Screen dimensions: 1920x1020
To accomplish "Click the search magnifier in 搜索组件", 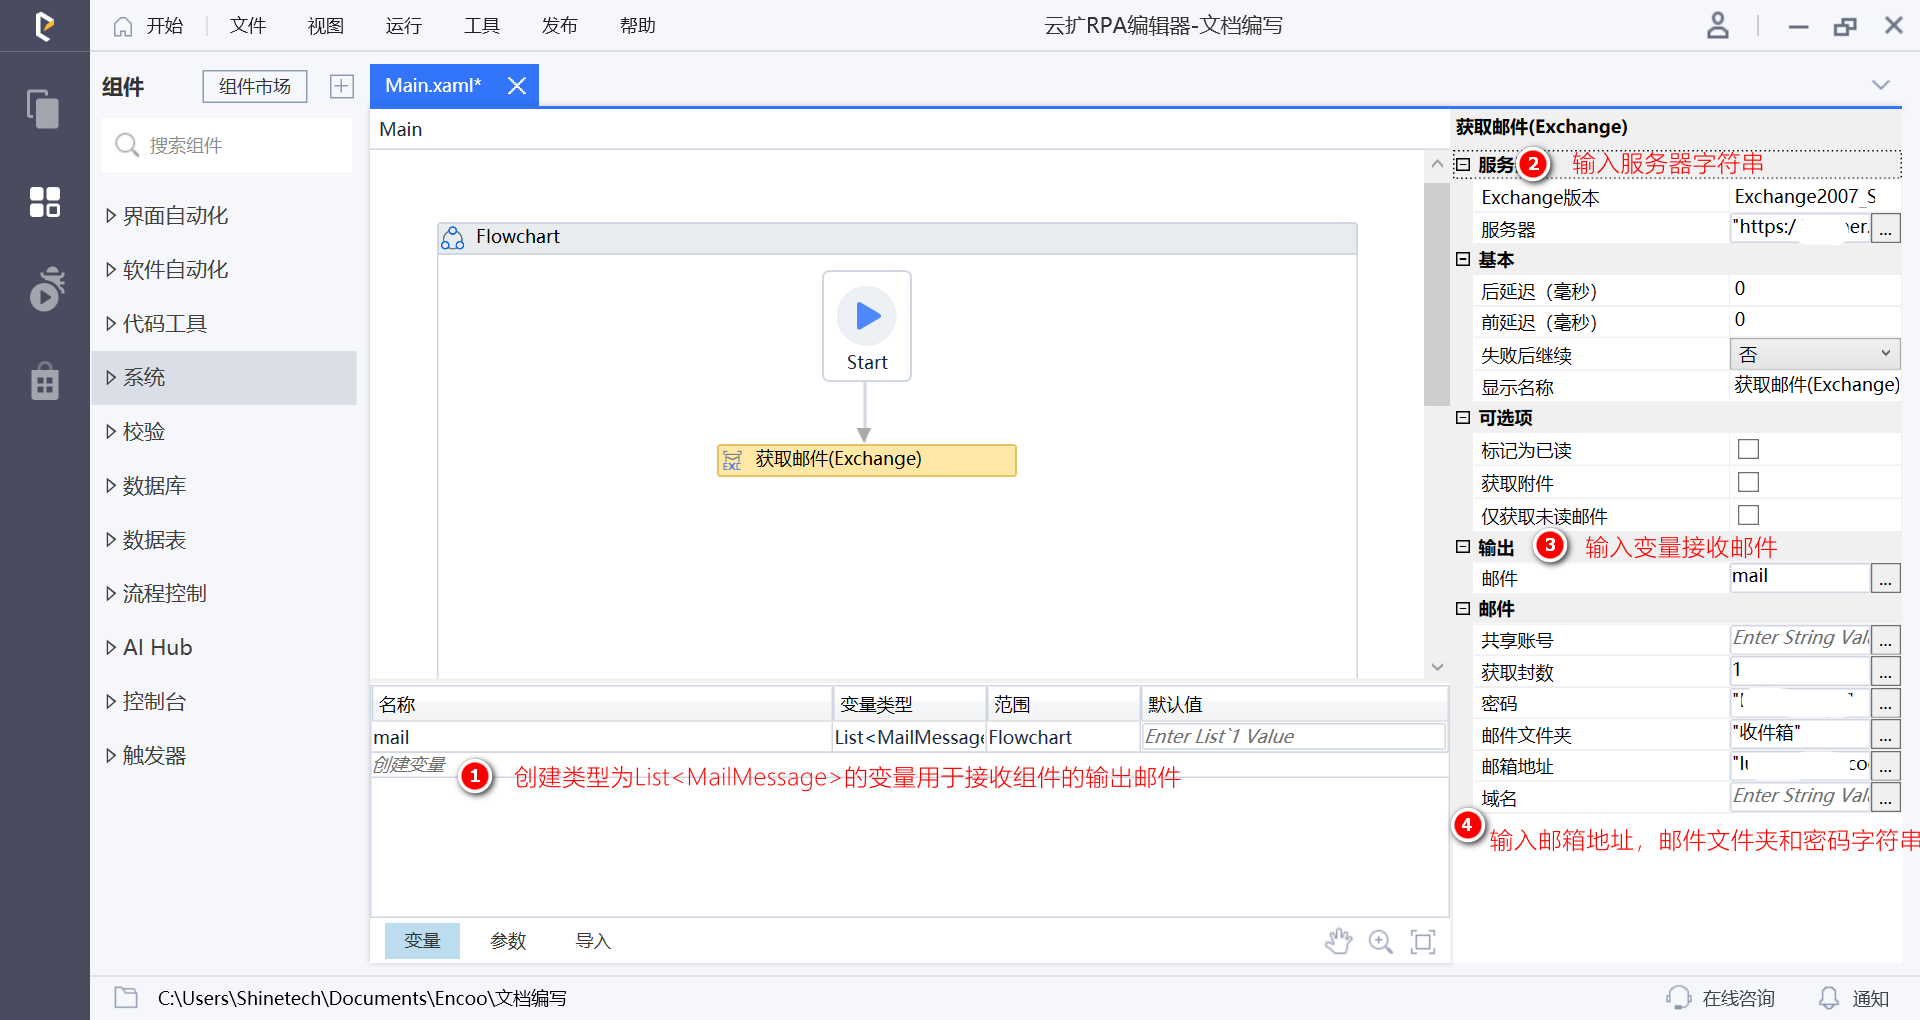I will coord(127,145).
